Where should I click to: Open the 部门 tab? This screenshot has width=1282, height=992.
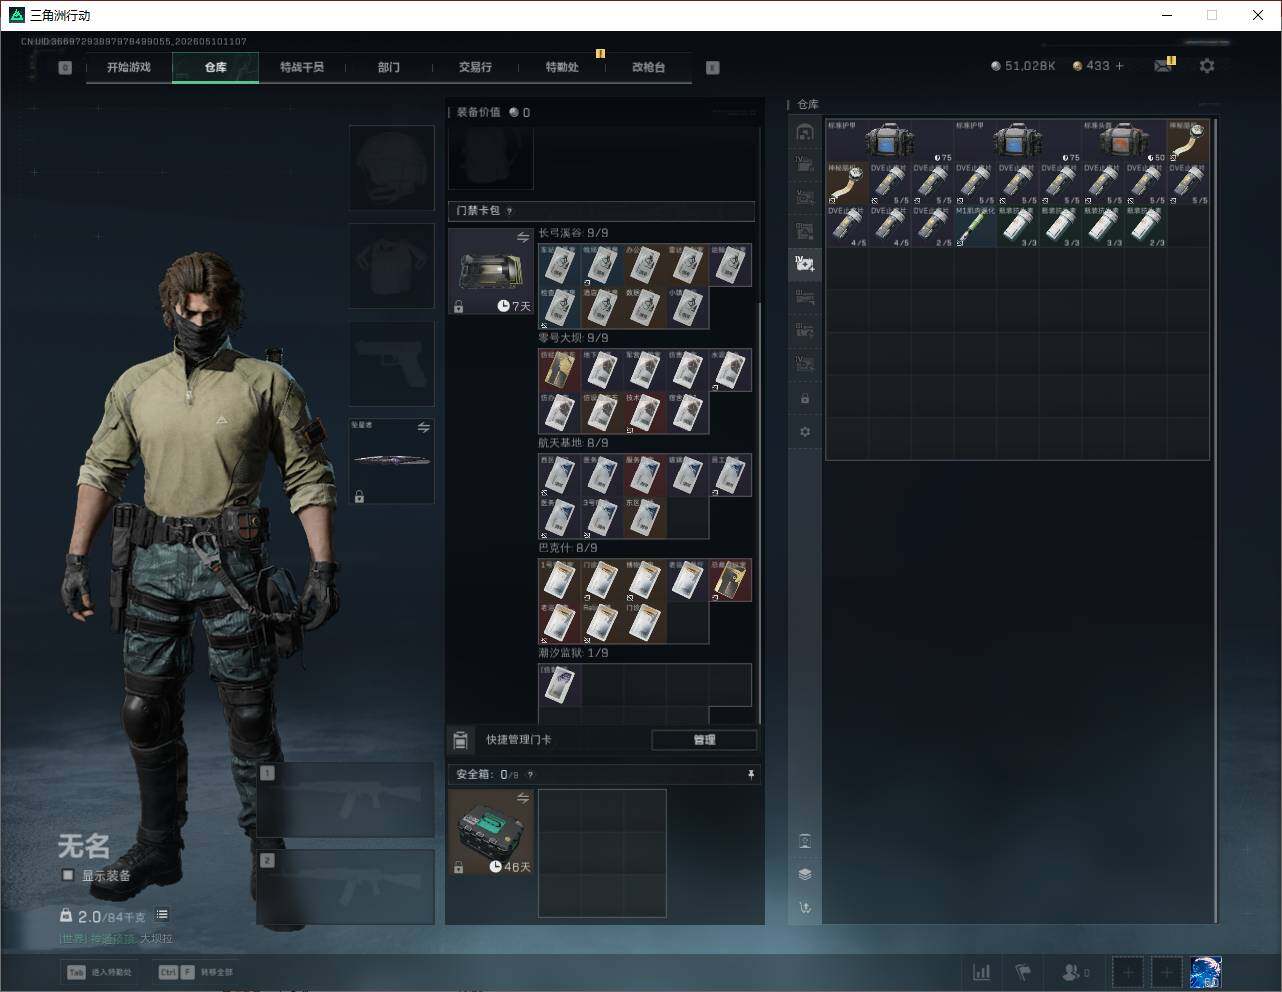click(x=389, y=67)
